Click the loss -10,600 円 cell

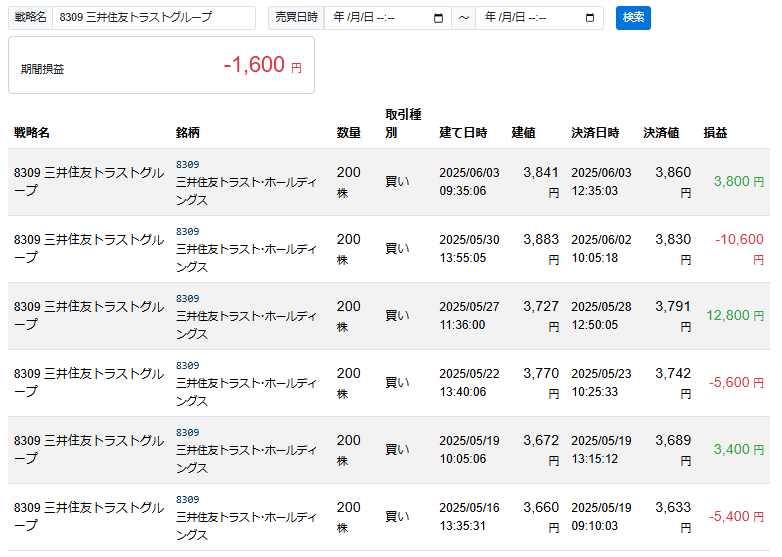(x=739, y=248)
